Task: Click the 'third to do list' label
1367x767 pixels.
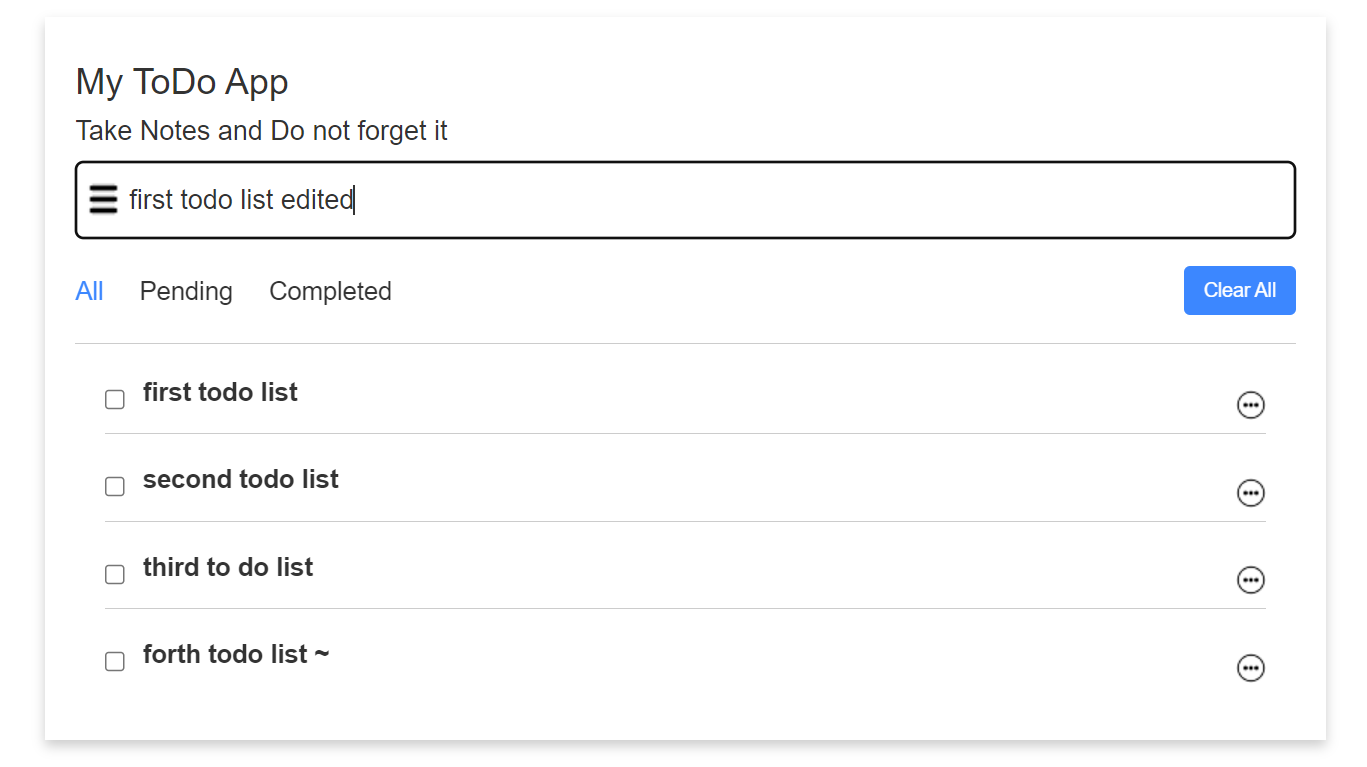Action: pyautogui.click(x=227, y=567)
